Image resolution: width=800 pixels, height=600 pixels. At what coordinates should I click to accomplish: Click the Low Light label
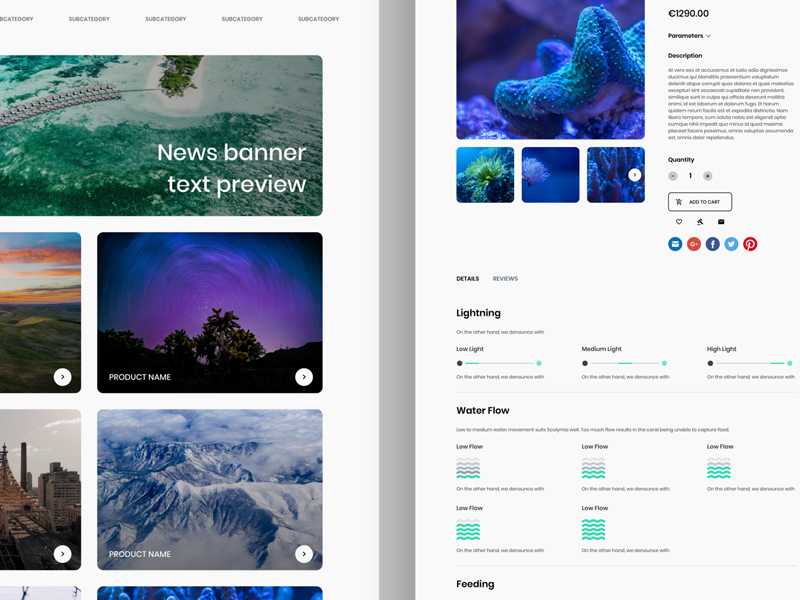pos(470,349)
